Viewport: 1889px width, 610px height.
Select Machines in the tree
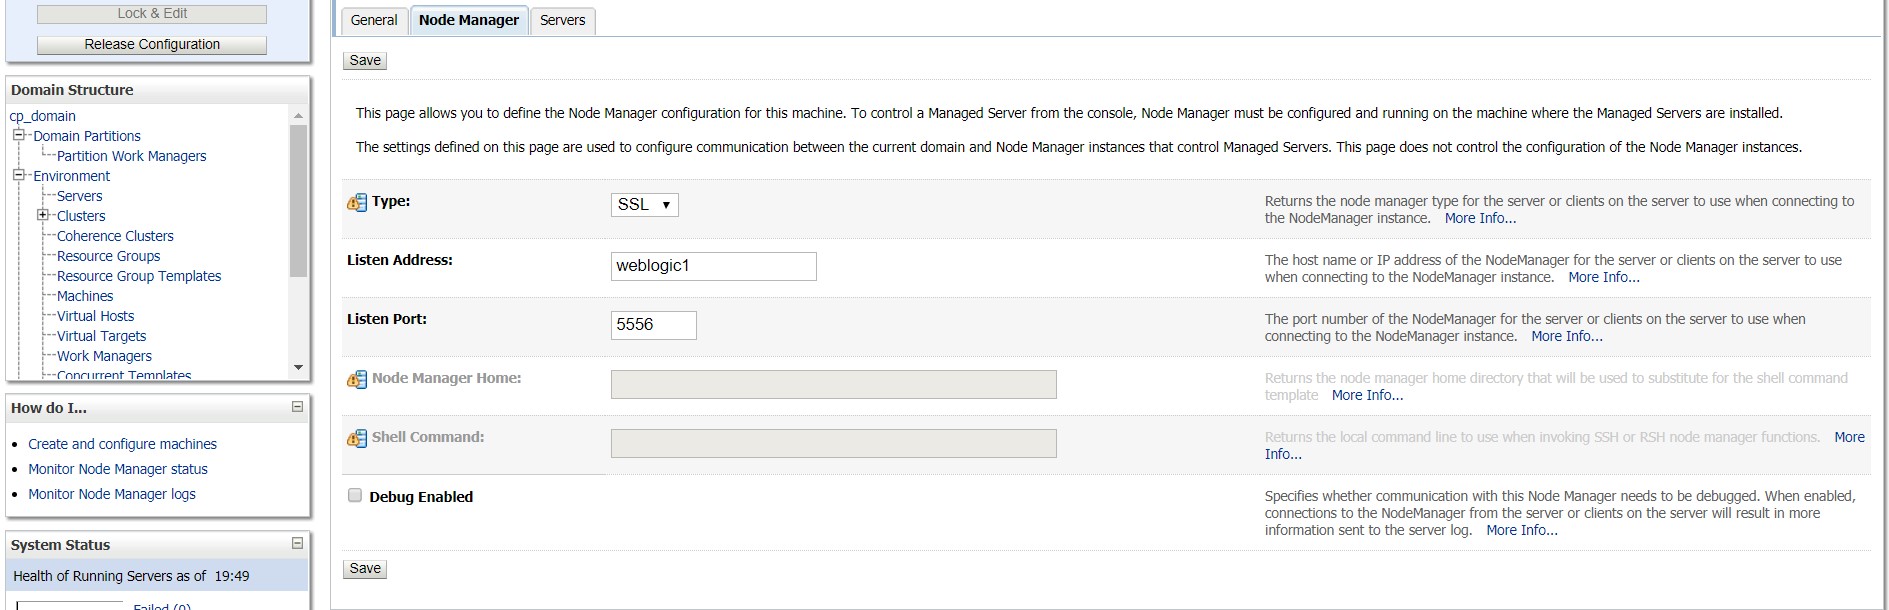click(x=85, y=296)
